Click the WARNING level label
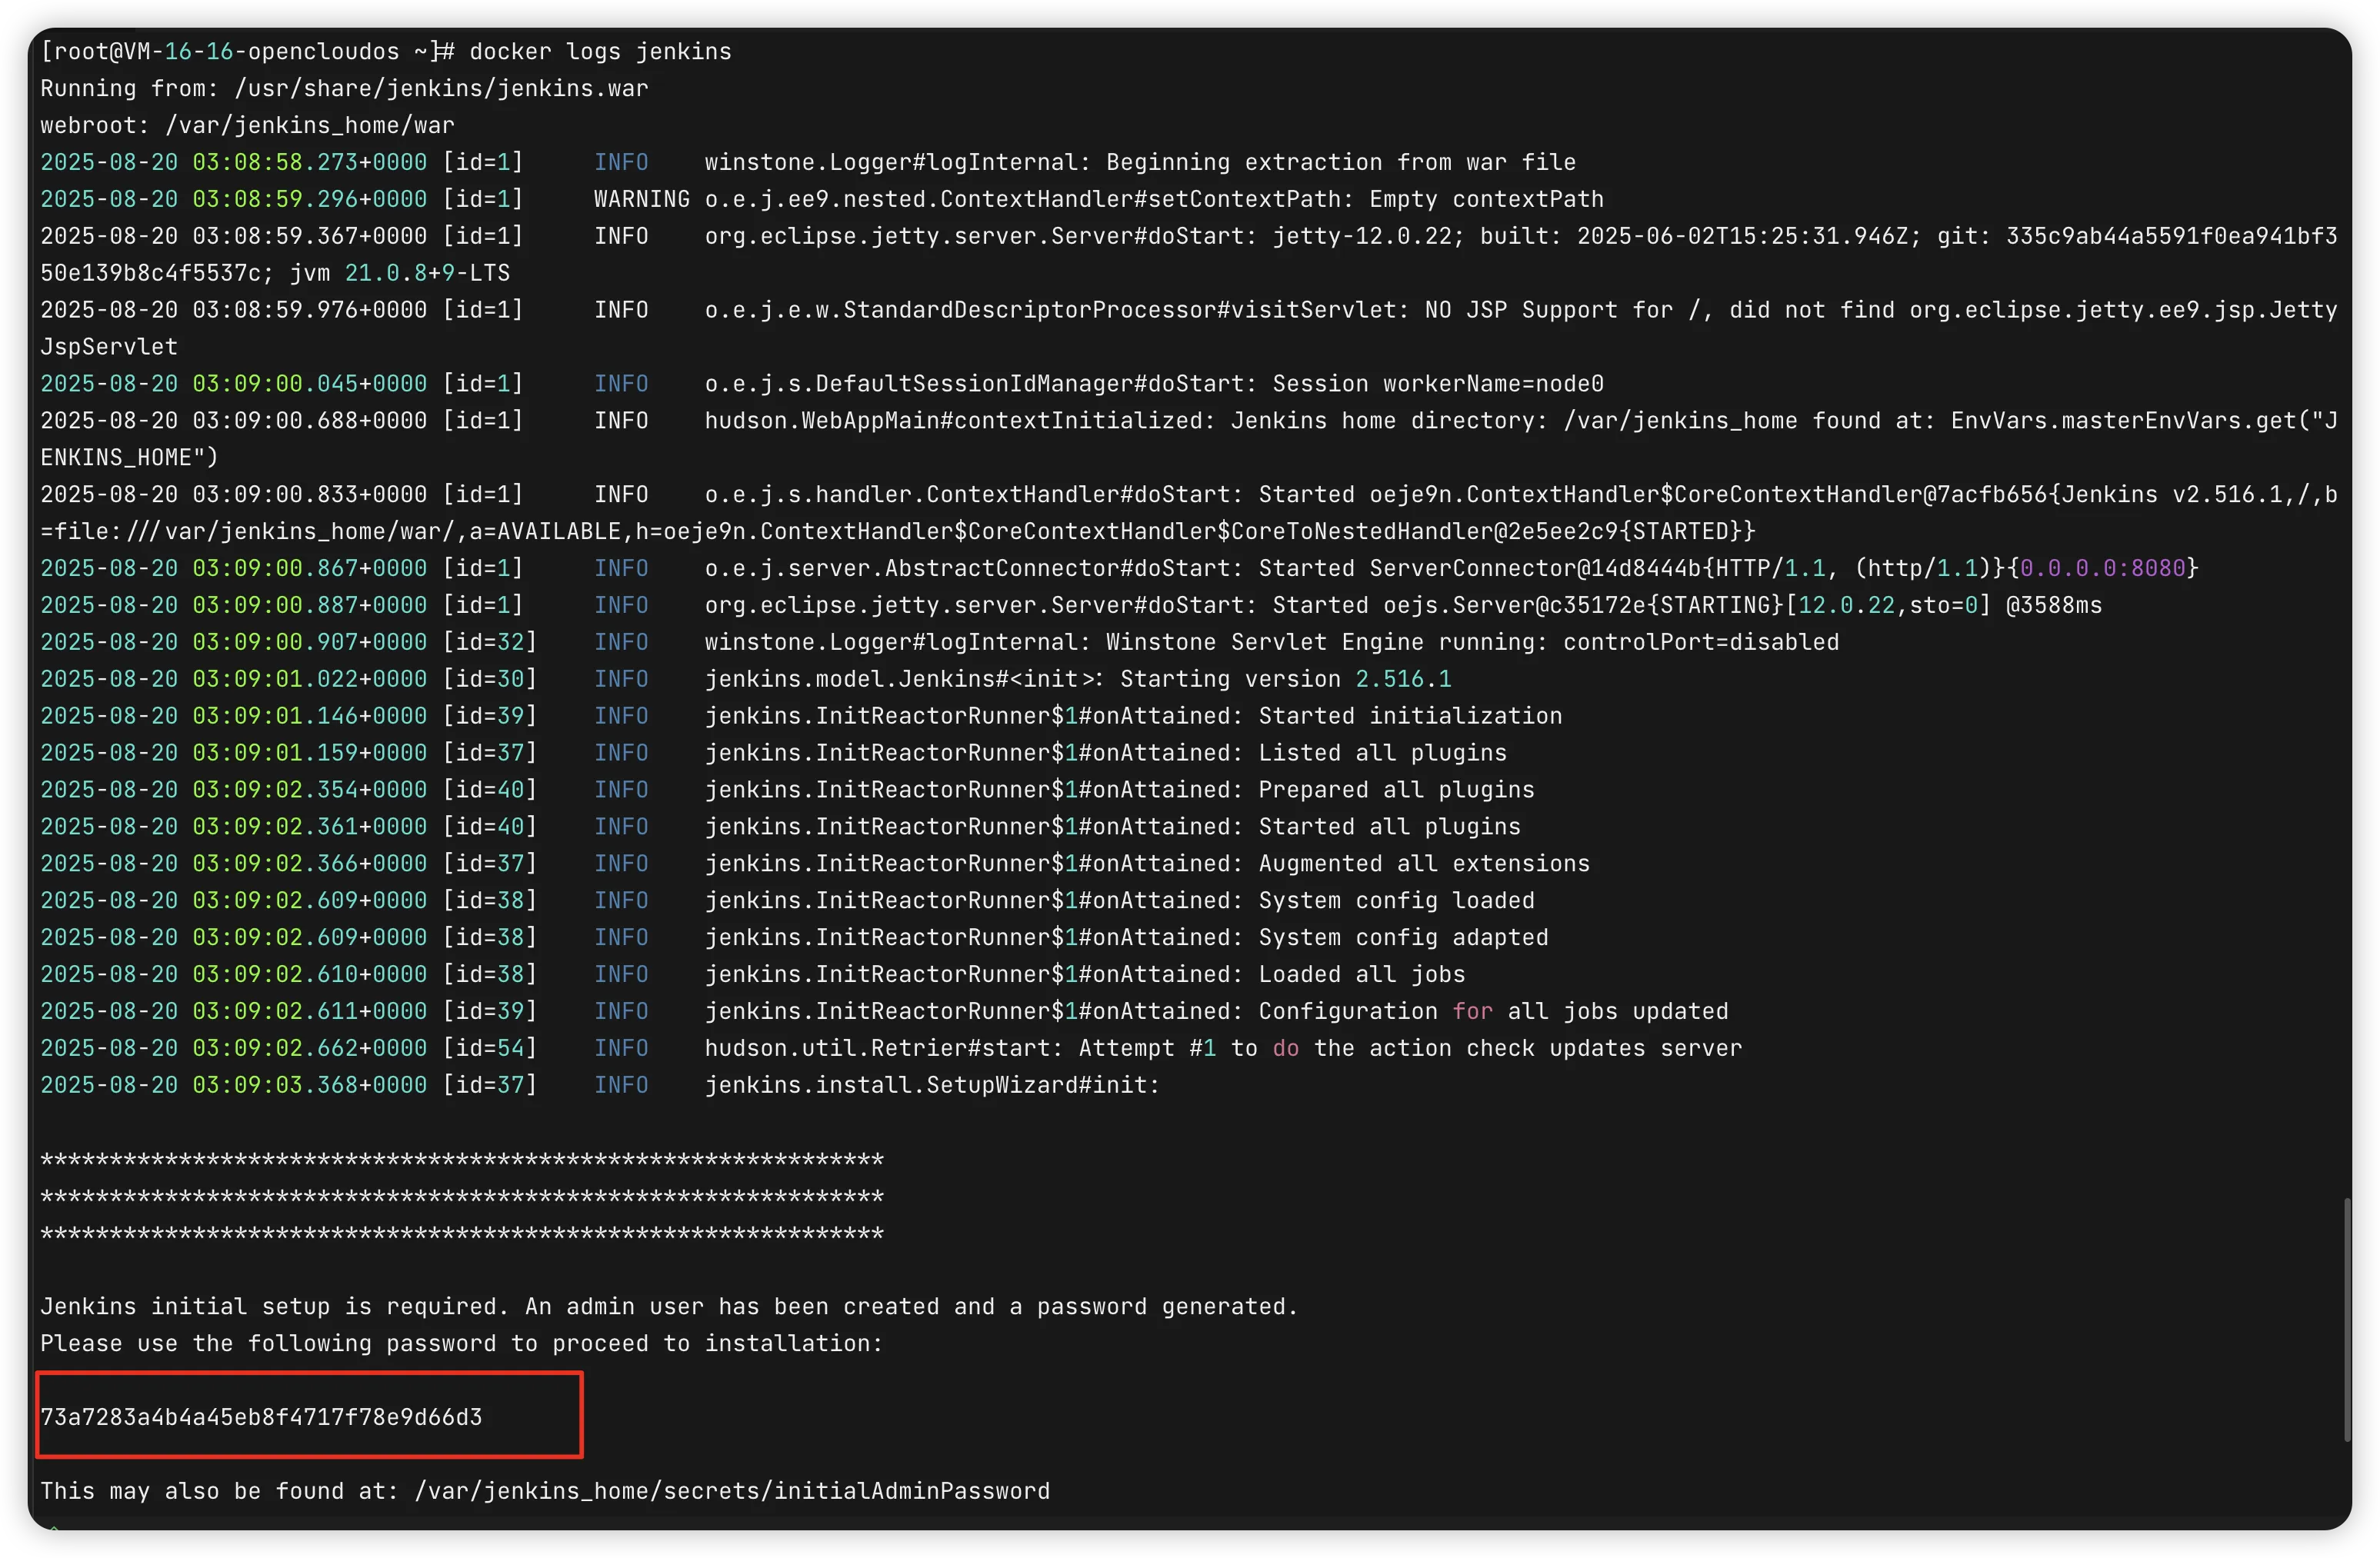The image size is (2380, 1558). (641, 199)
